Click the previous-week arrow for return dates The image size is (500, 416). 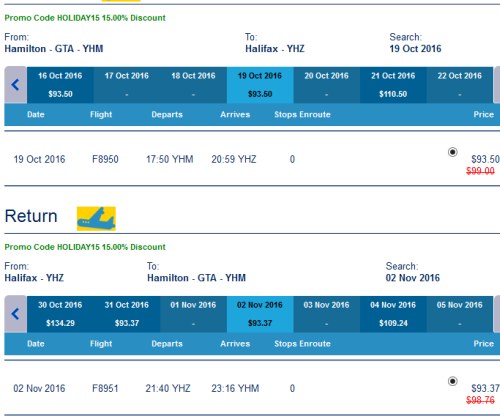click(x=15, y=314)
